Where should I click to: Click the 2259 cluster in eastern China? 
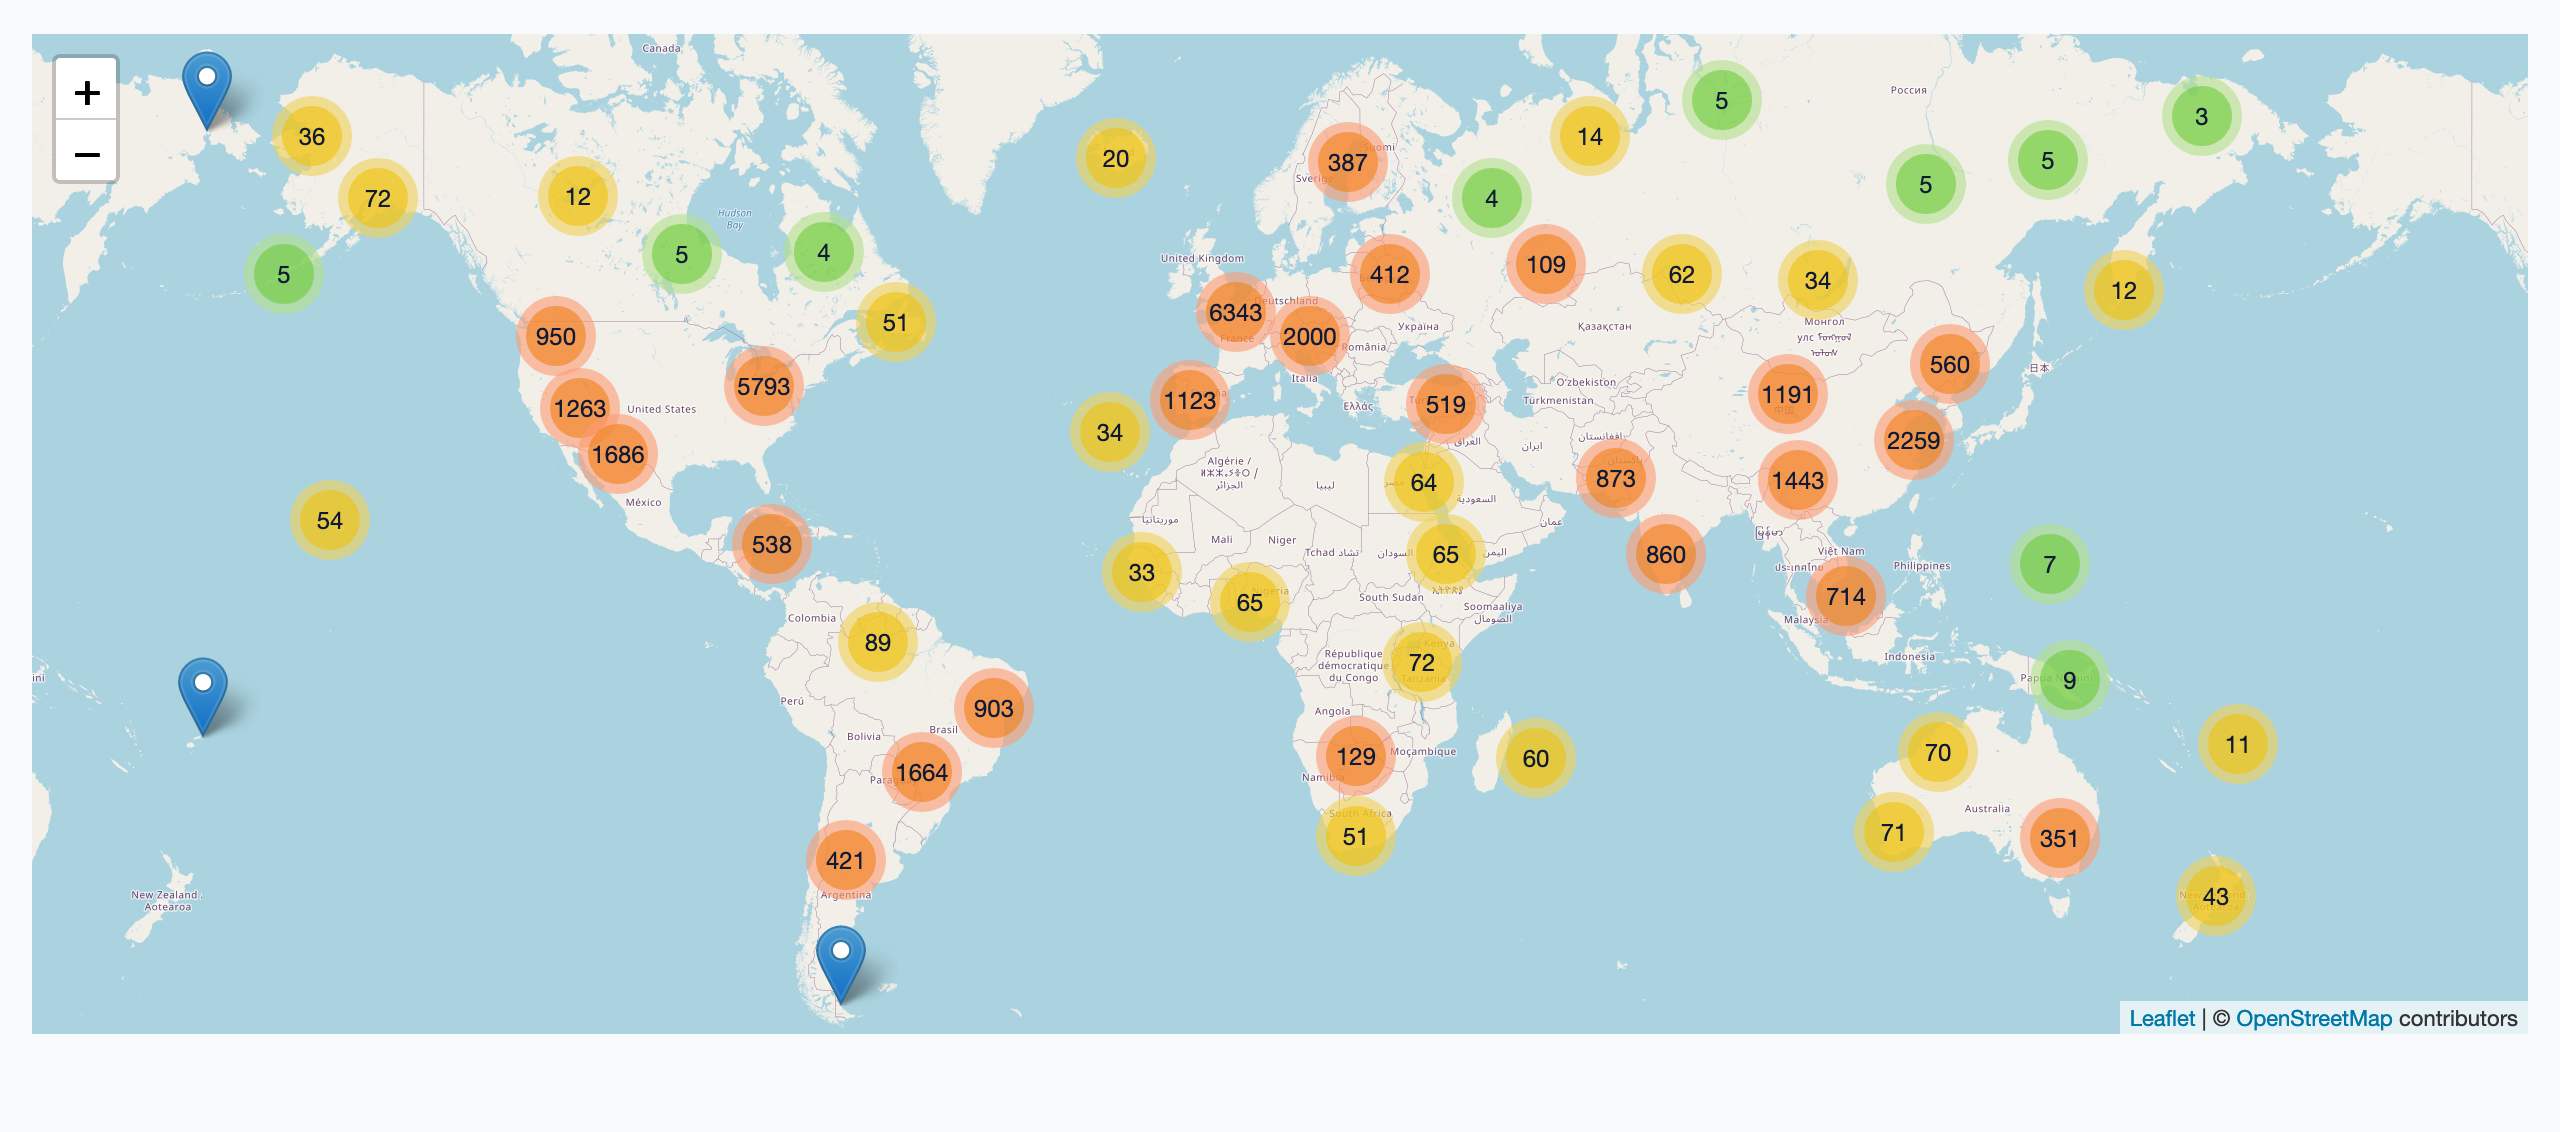click(x=1913, y=441)
